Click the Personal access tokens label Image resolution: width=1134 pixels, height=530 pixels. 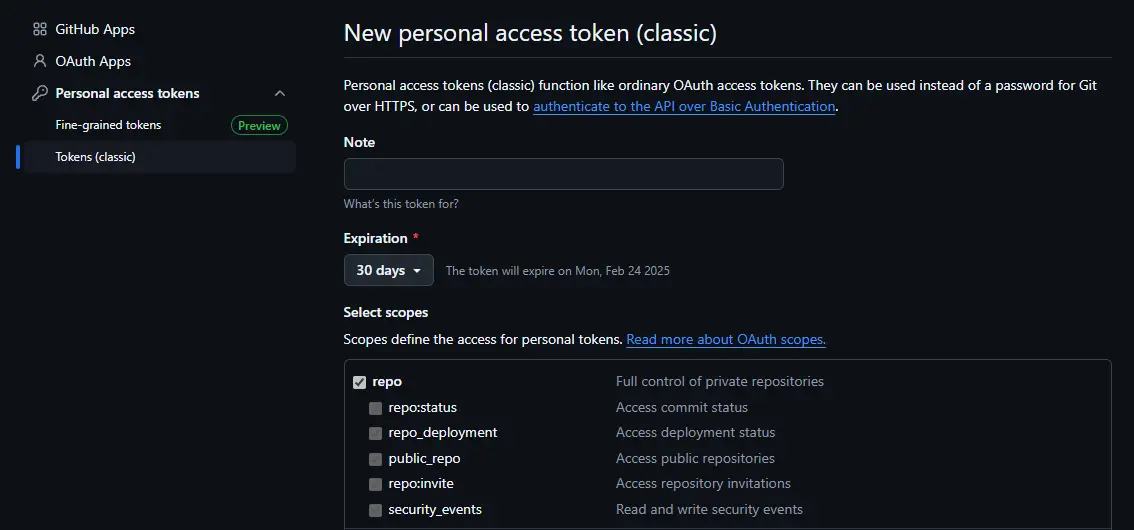click(x=127, y=93)
